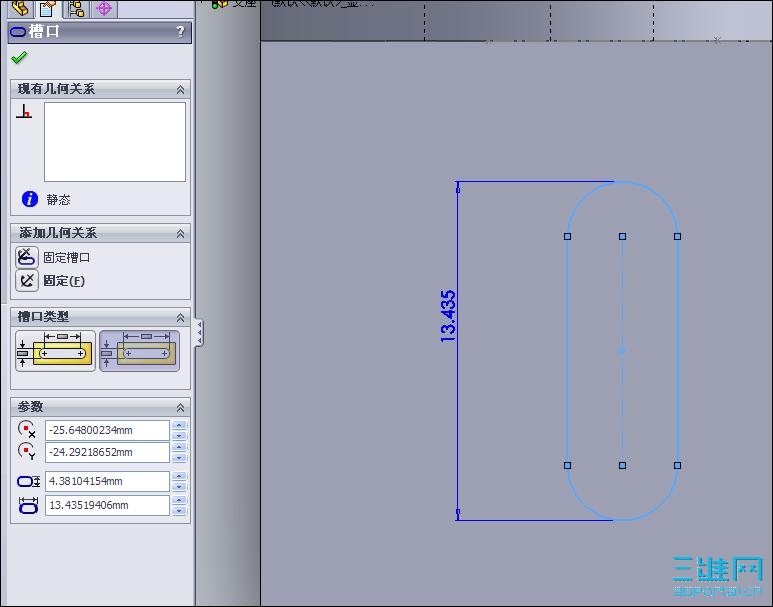Collapse the 槽口类型 section

(180, 318)
